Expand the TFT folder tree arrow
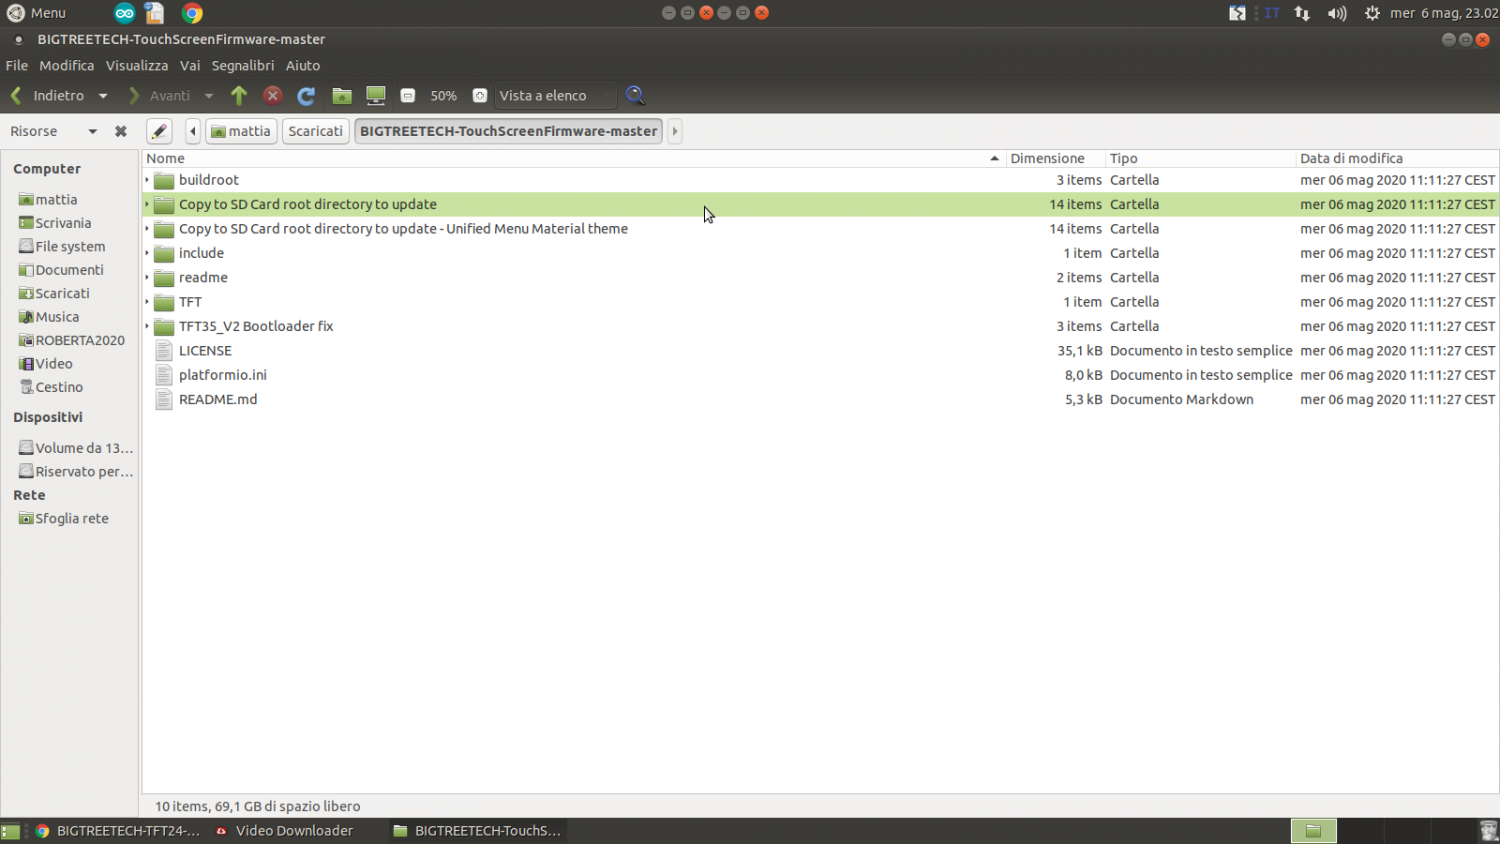 coord(147,302)
